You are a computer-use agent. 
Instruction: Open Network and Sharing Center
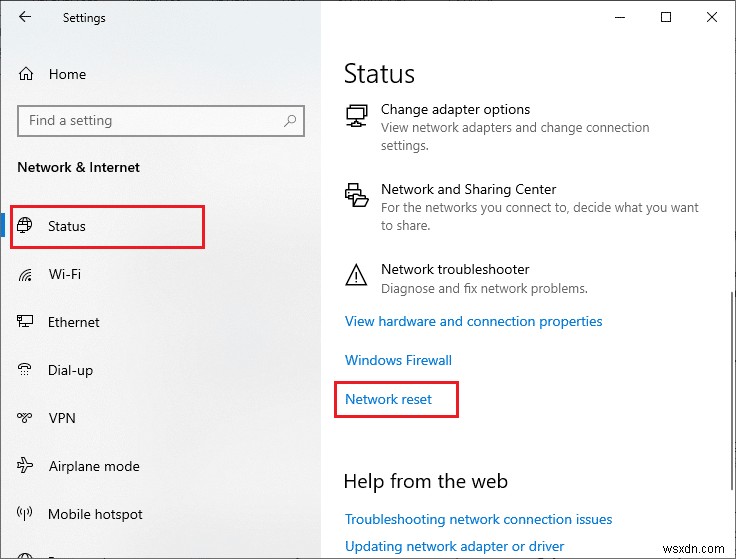[x=468, y=189]
